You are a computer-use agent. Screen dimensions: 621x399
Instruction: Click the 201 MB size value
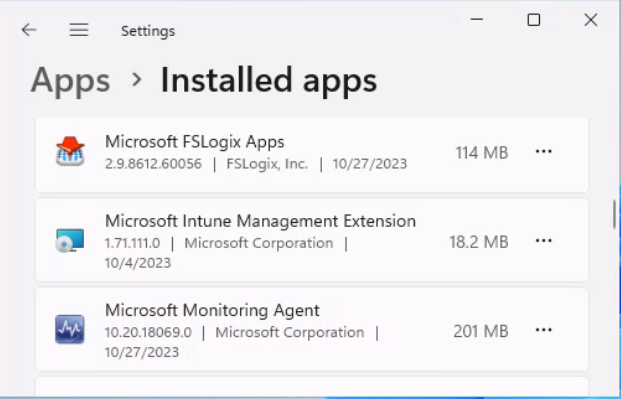(x=481, y=331)
